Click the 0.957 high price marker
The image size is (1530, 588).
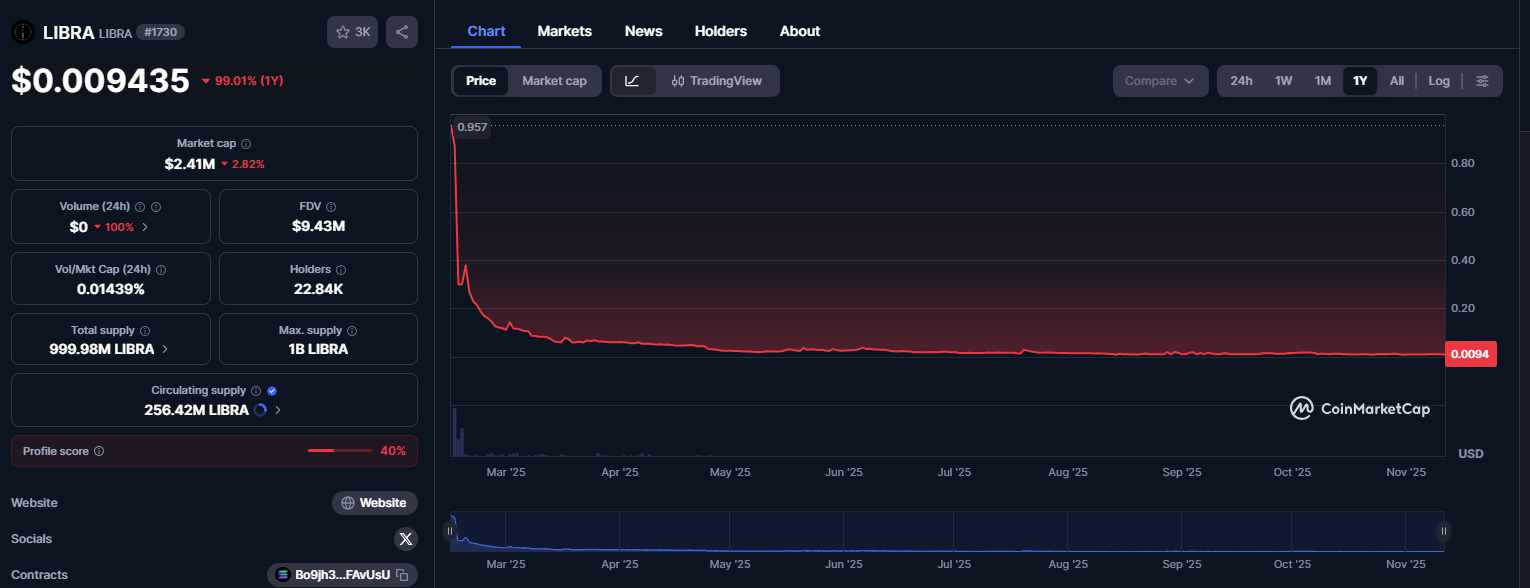point(471,127)
